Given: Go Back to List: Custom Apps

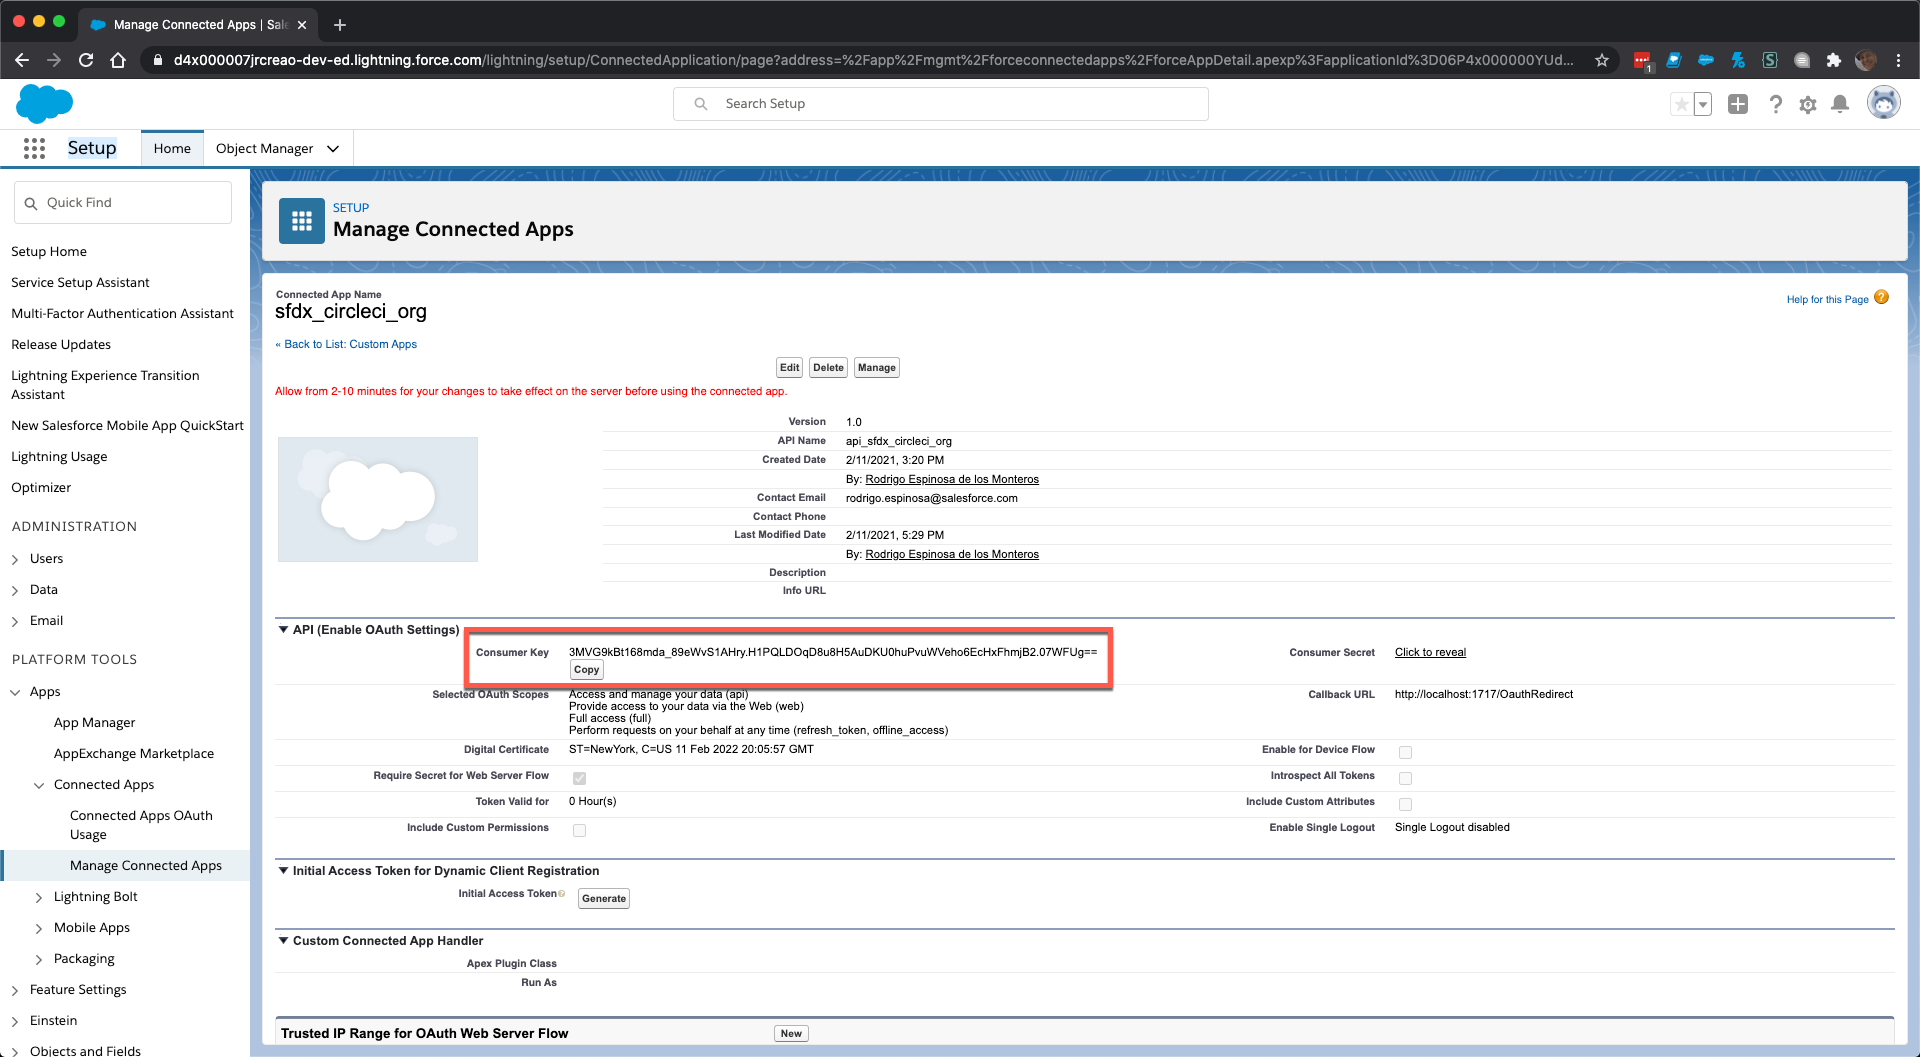Looking at the screenshot, I should pyautogui.click(x=346, y=344).
